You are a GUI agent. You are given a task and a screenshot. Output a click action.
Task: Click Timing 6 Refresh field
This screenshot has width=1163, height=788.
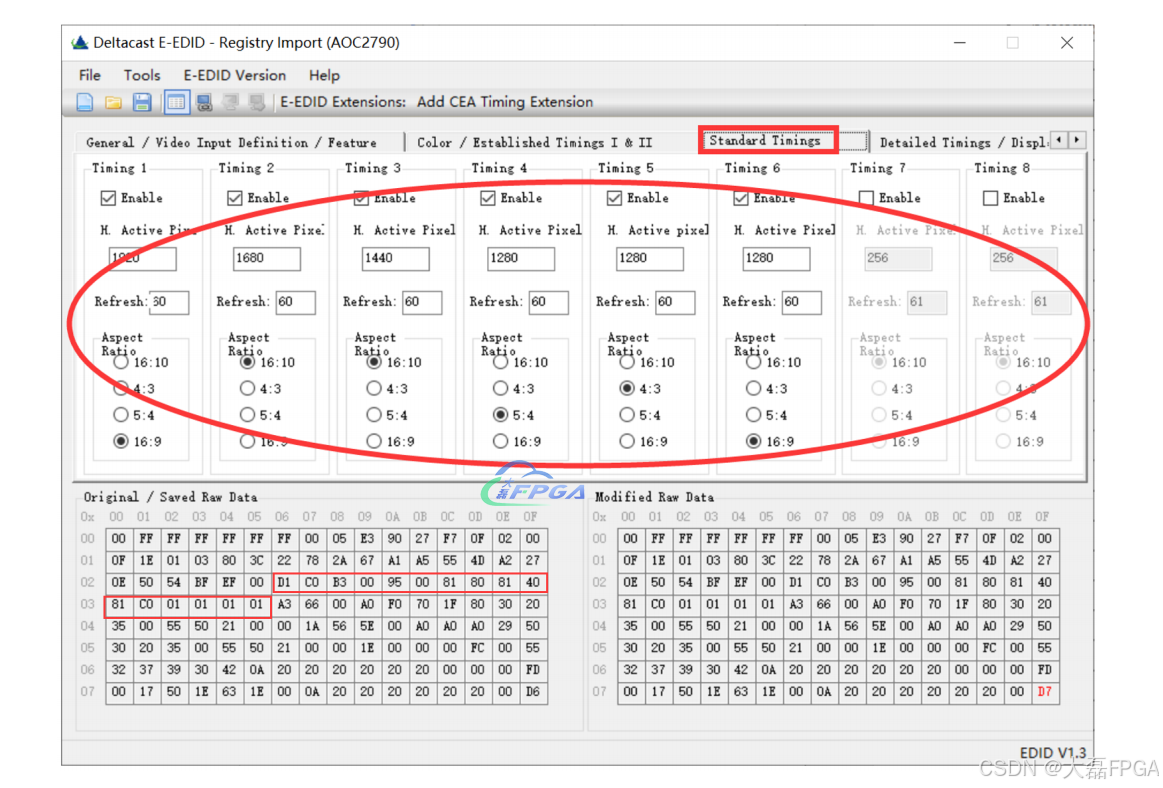click(802, 302)
